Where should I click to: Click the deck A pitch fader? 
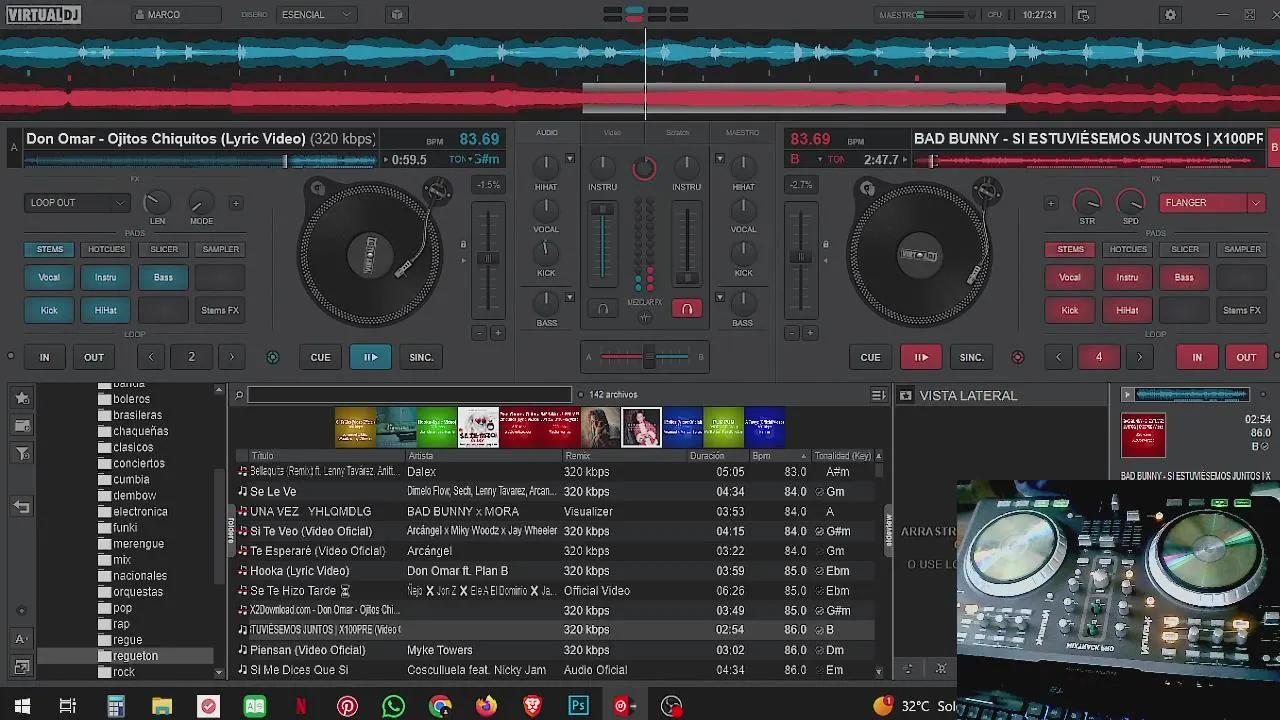click(x=488, y=258)
